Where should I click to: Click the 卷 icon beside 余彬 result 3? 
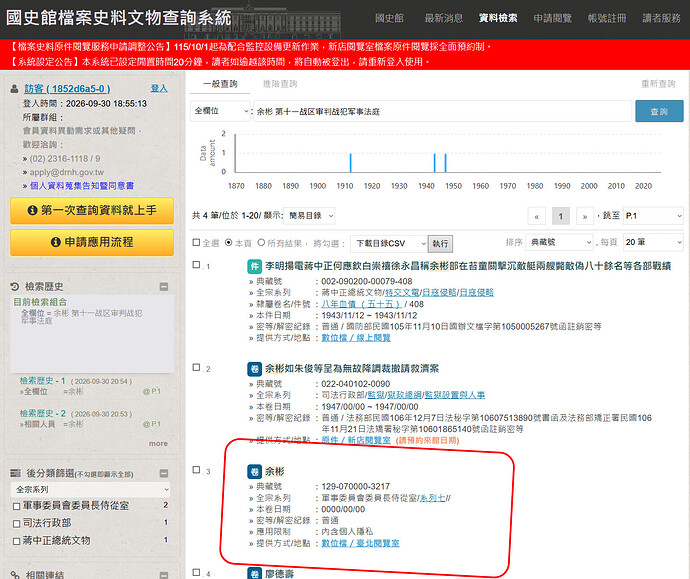click(254, 472)
